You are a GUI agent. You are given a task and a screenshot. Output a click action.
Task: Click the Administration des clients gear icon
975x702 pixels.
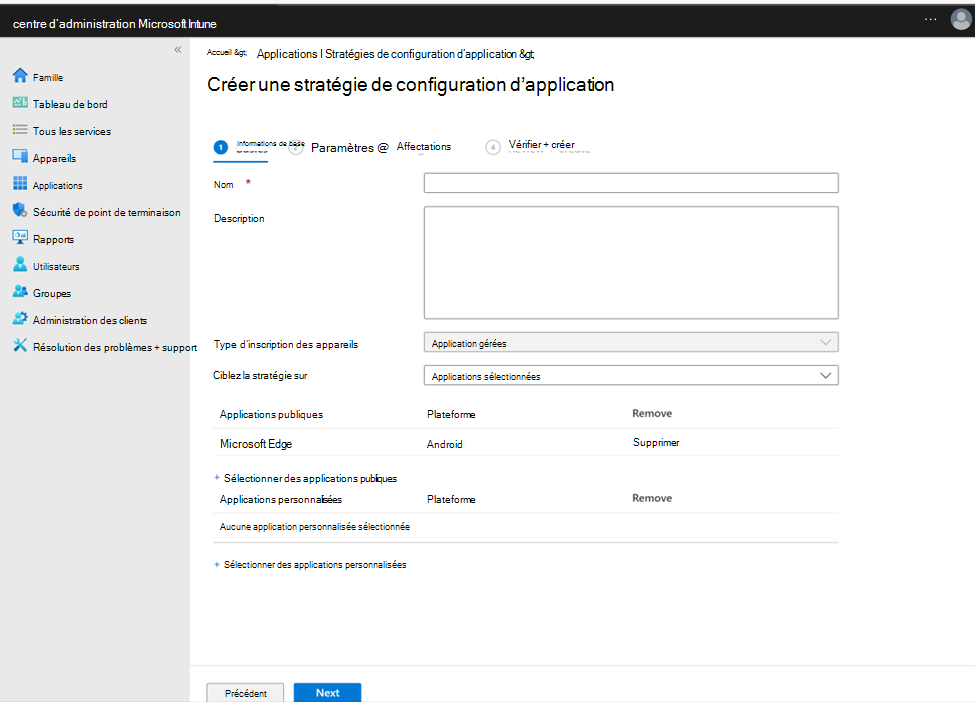[x=20, y=318]
